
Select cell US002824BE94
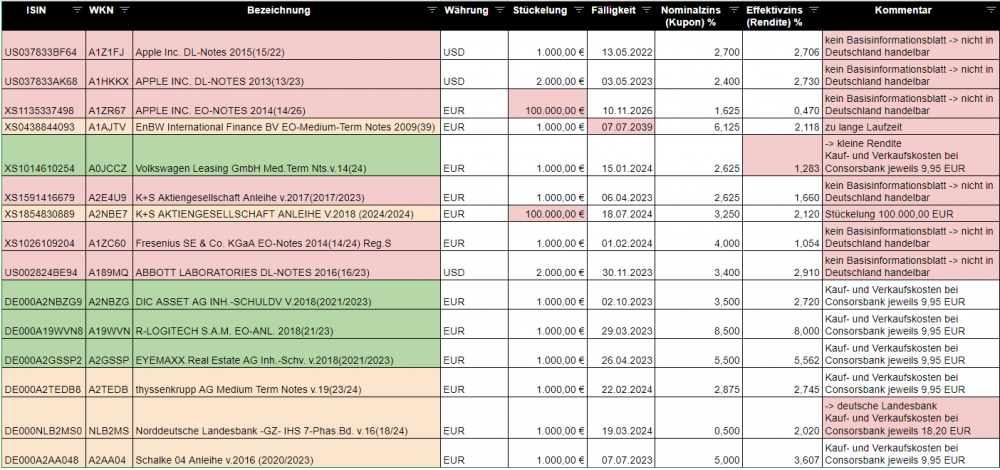(x=43, y=265)
